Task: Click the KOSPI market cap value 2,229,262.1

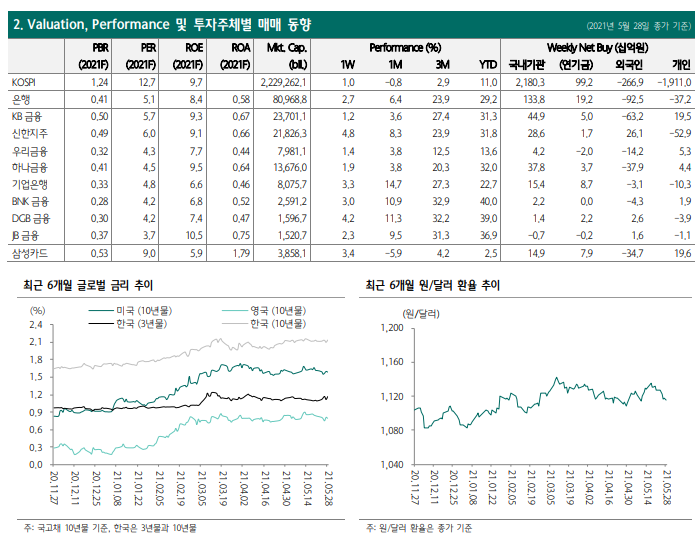Action: (x=284, y=82)
